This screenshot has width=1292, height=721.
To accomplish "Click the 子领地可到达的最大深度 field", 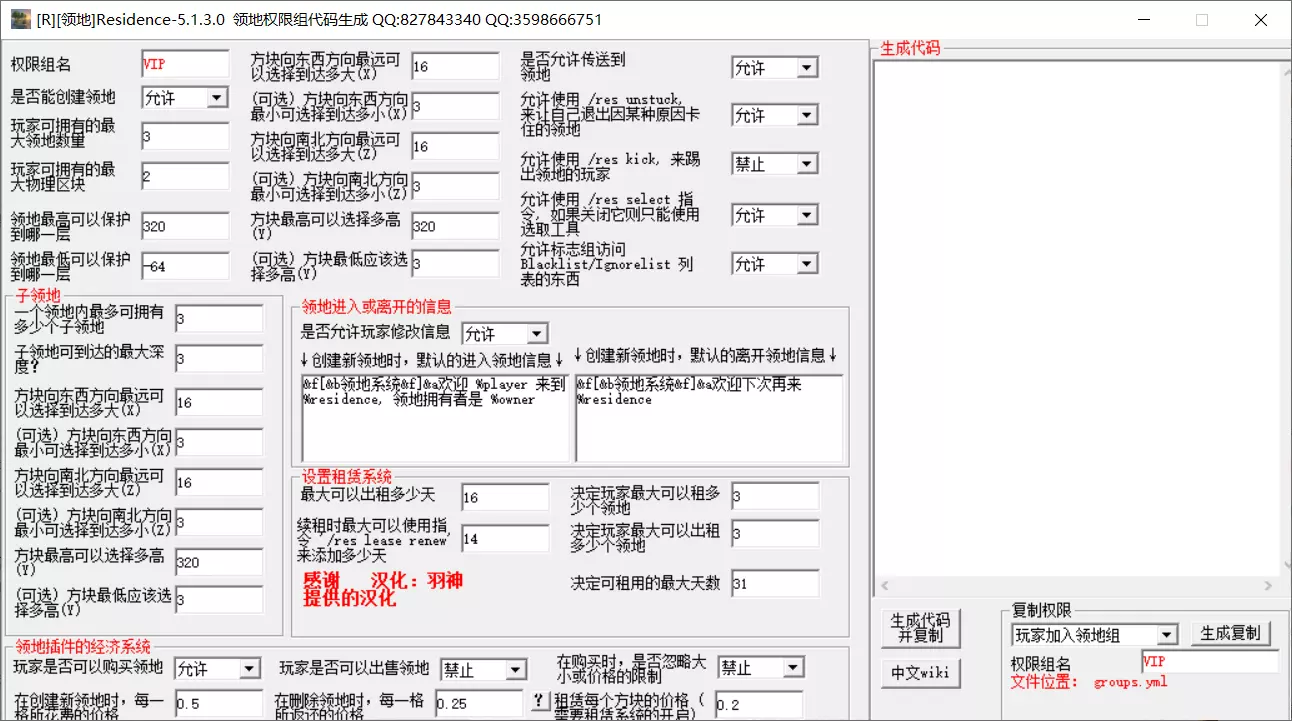I will pos(219,358).
